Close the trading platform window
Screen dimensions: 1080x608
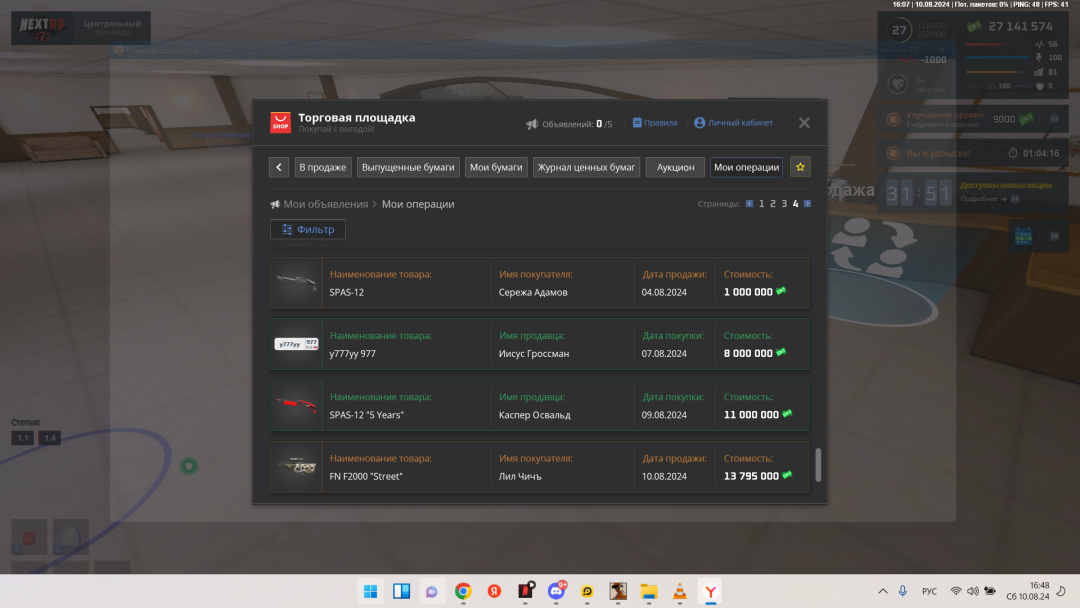pyautogui.click(x=804, y=123)
